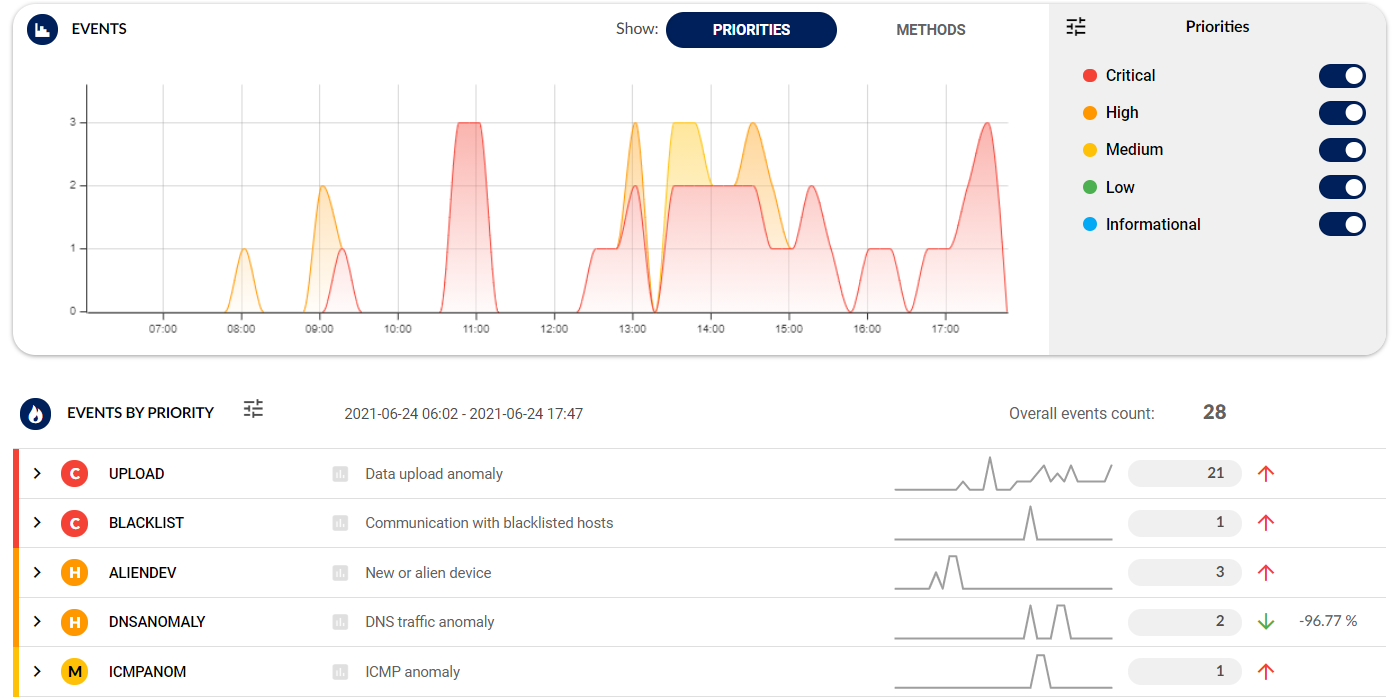The image size is (1400, 700).
Task: Turn off the High priority toggle
Action: 1341,113
